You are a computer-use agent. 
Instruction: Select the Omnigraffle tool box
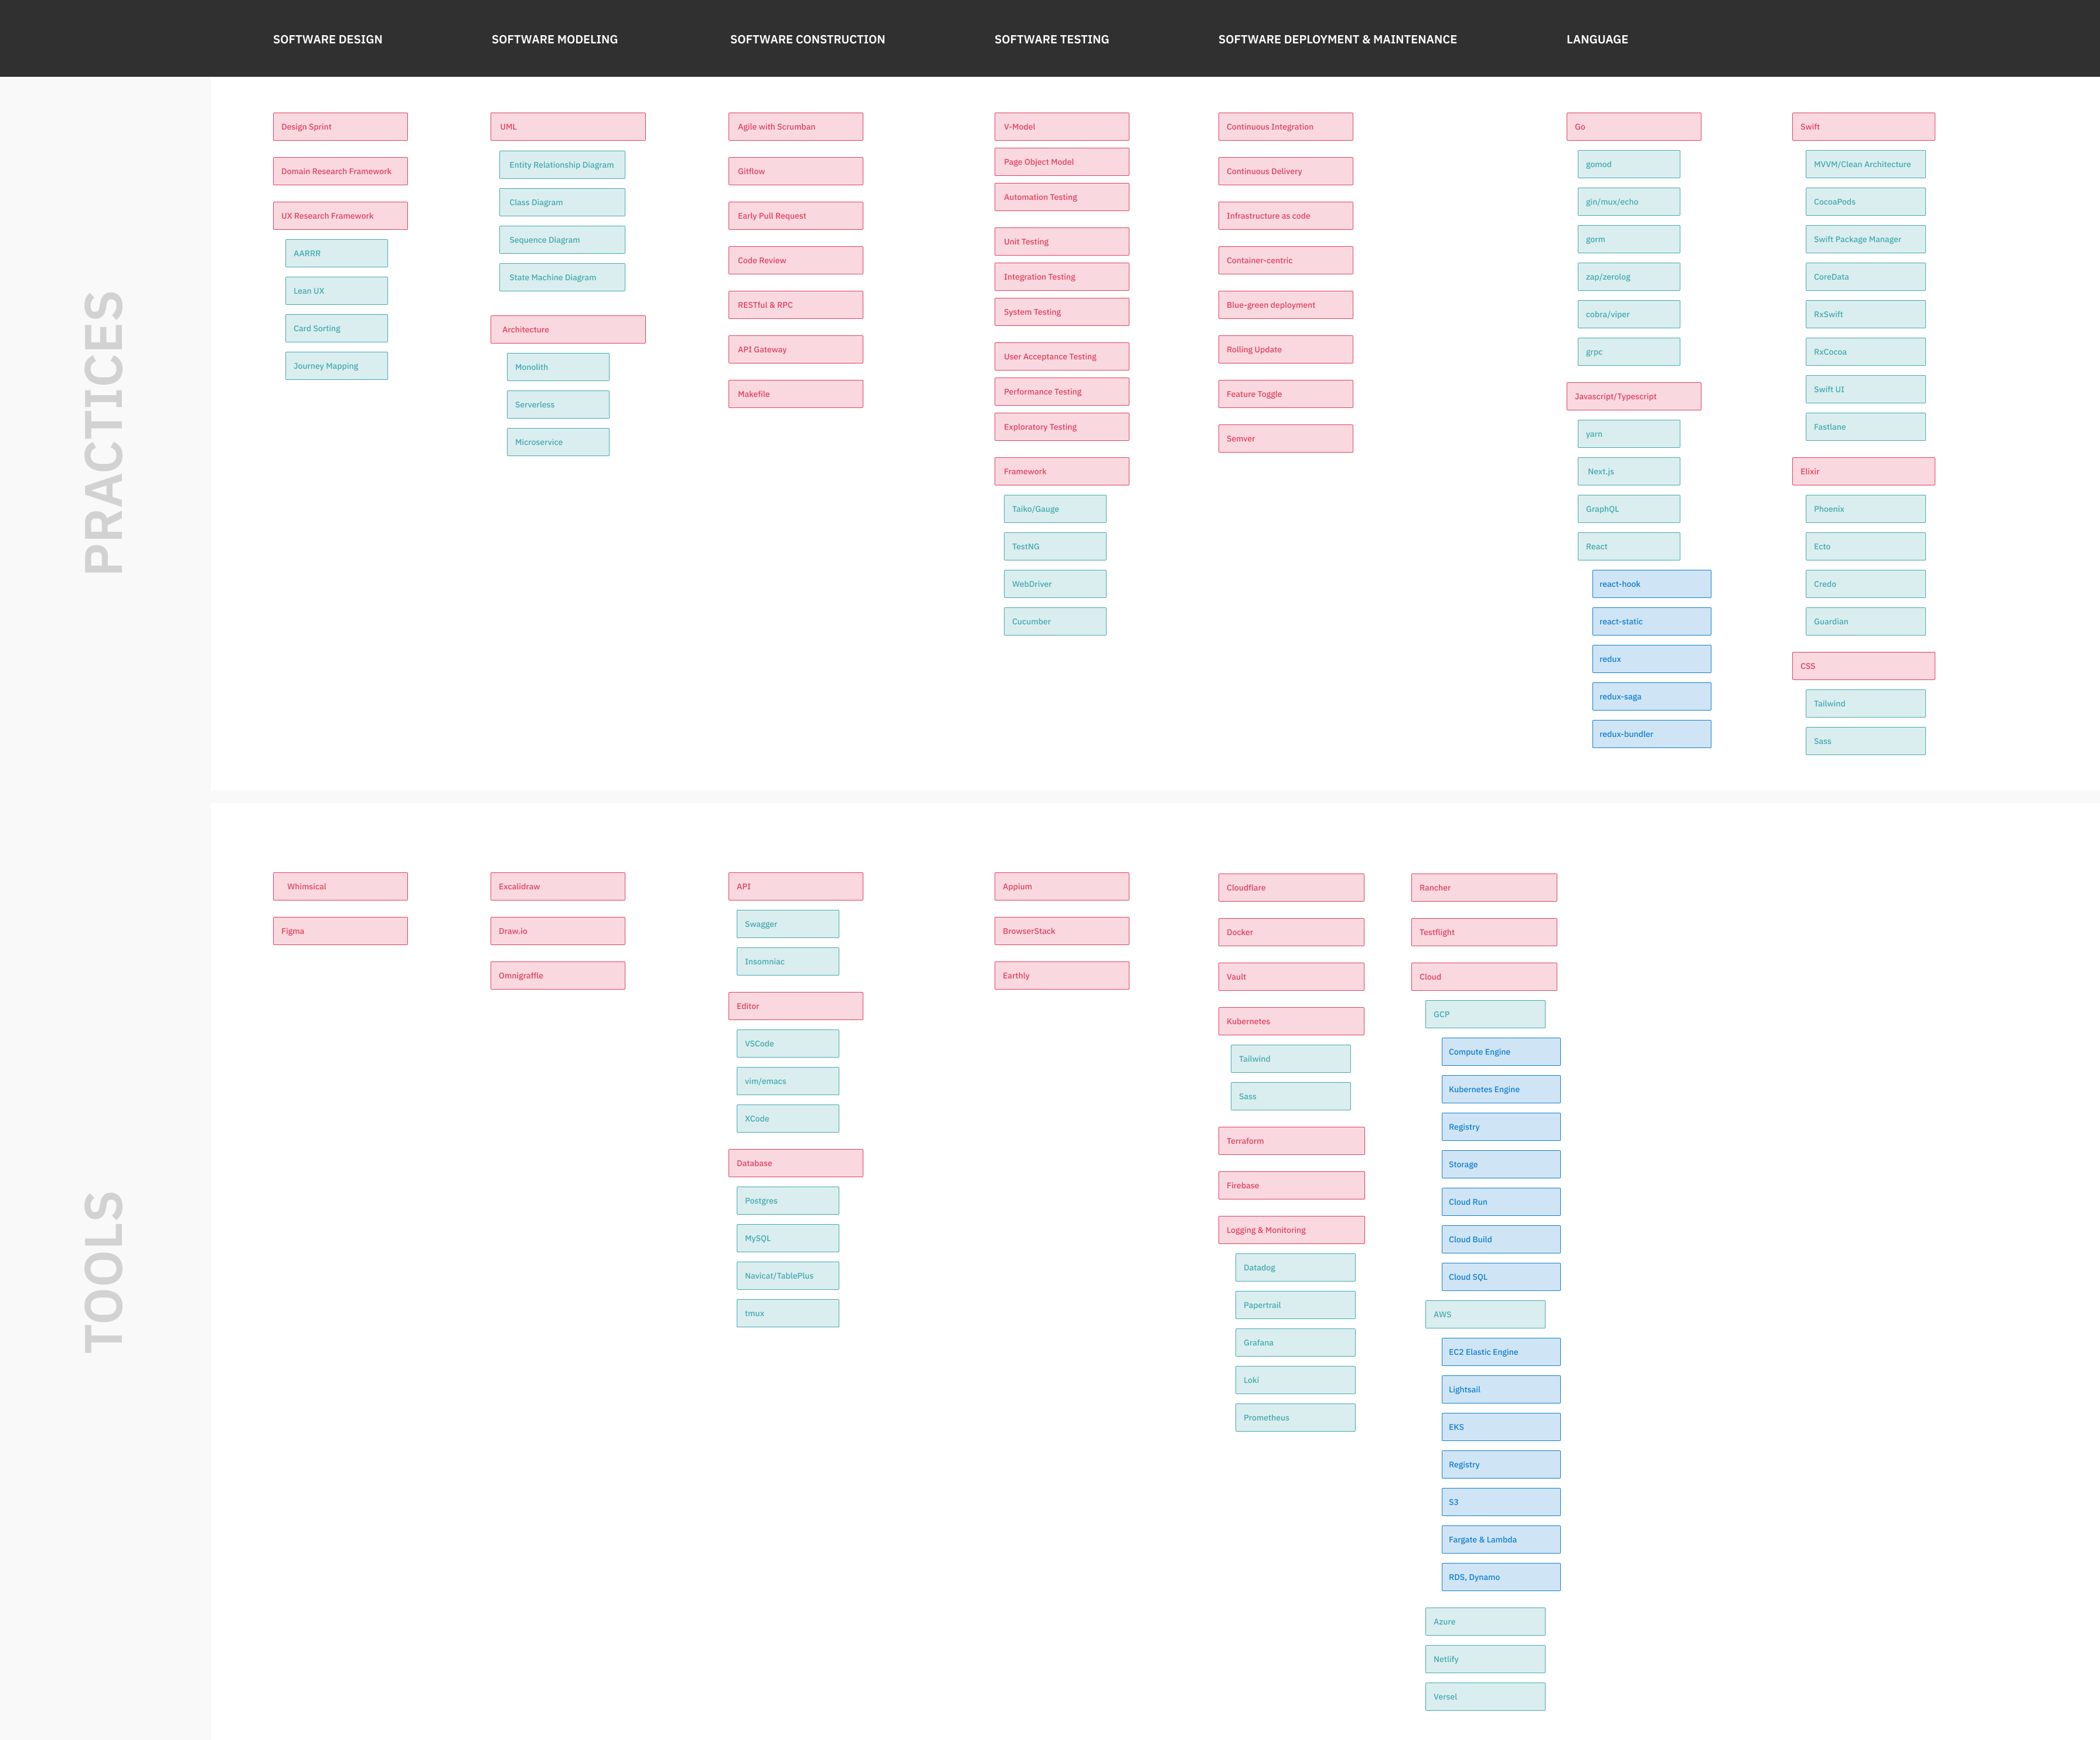pos(558,976)
